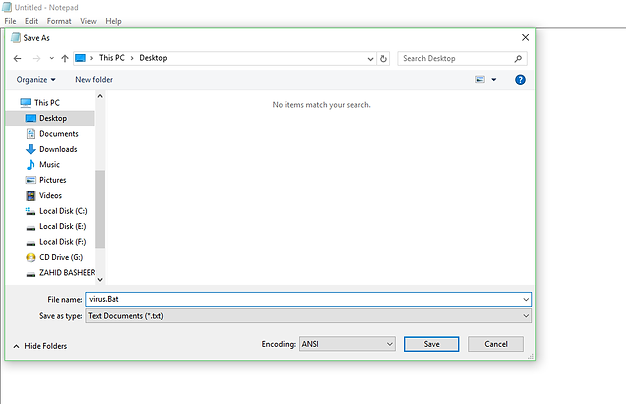The height and width of the screenshot is (404, 626).
Task: Click the navigation pane scrollbar thumb
Action: (x=100, y=209)
